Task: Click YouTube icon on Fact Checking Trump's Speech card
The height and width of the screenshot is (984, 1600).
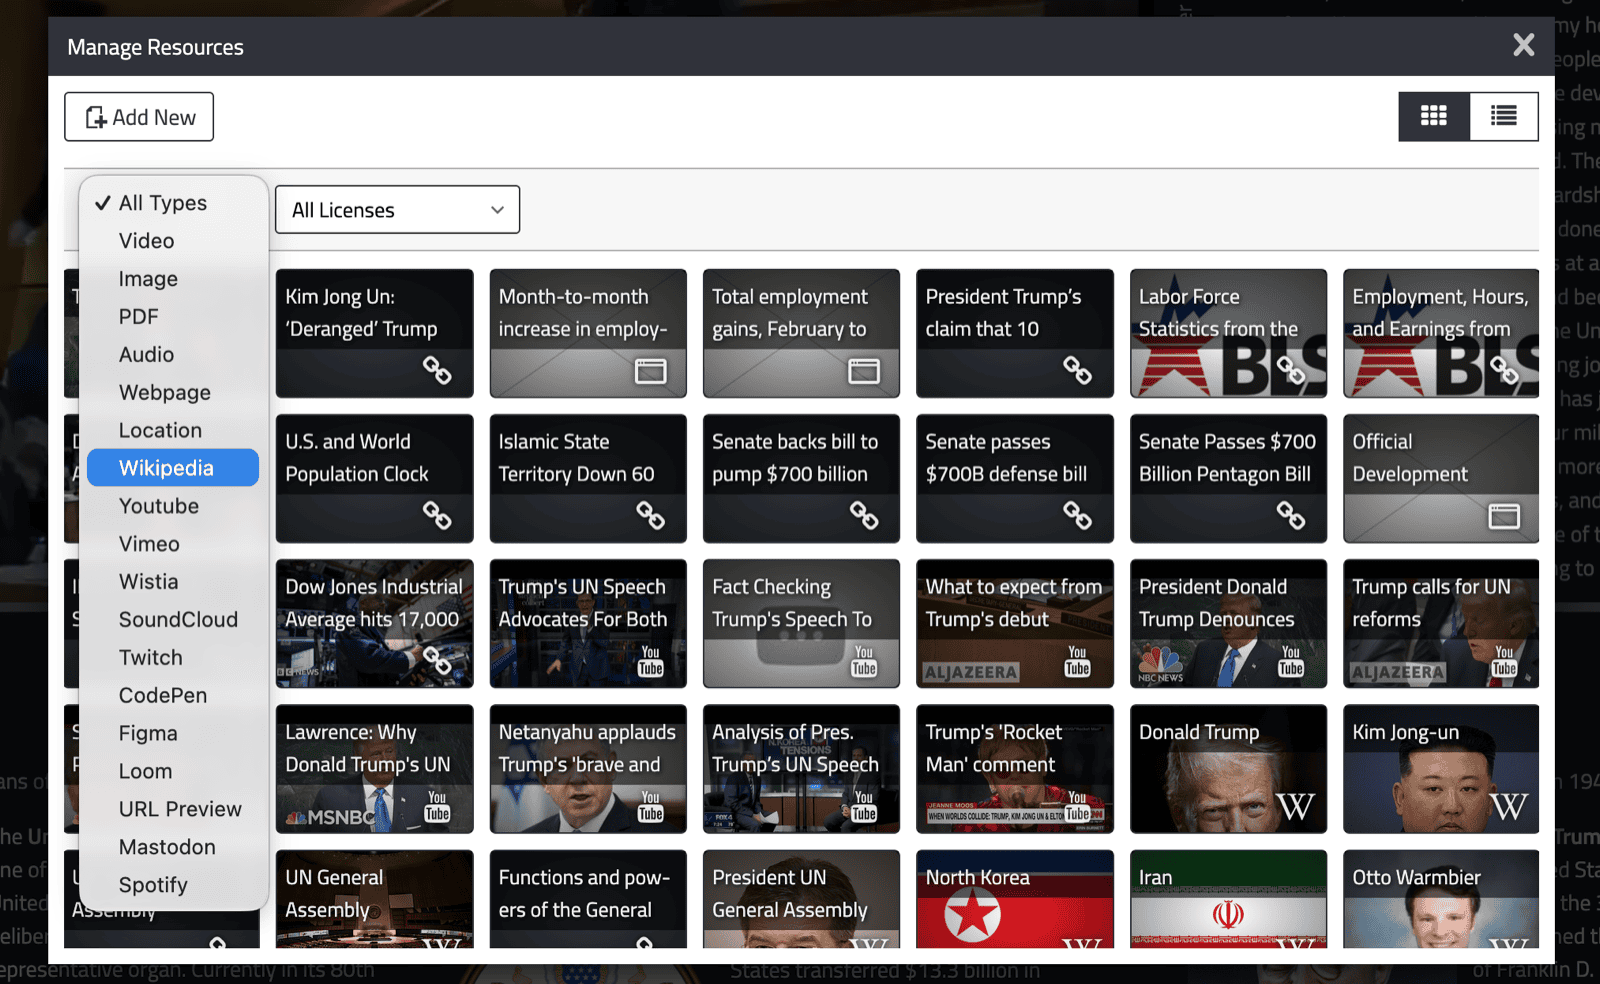Action: click(x=864, y=661)
